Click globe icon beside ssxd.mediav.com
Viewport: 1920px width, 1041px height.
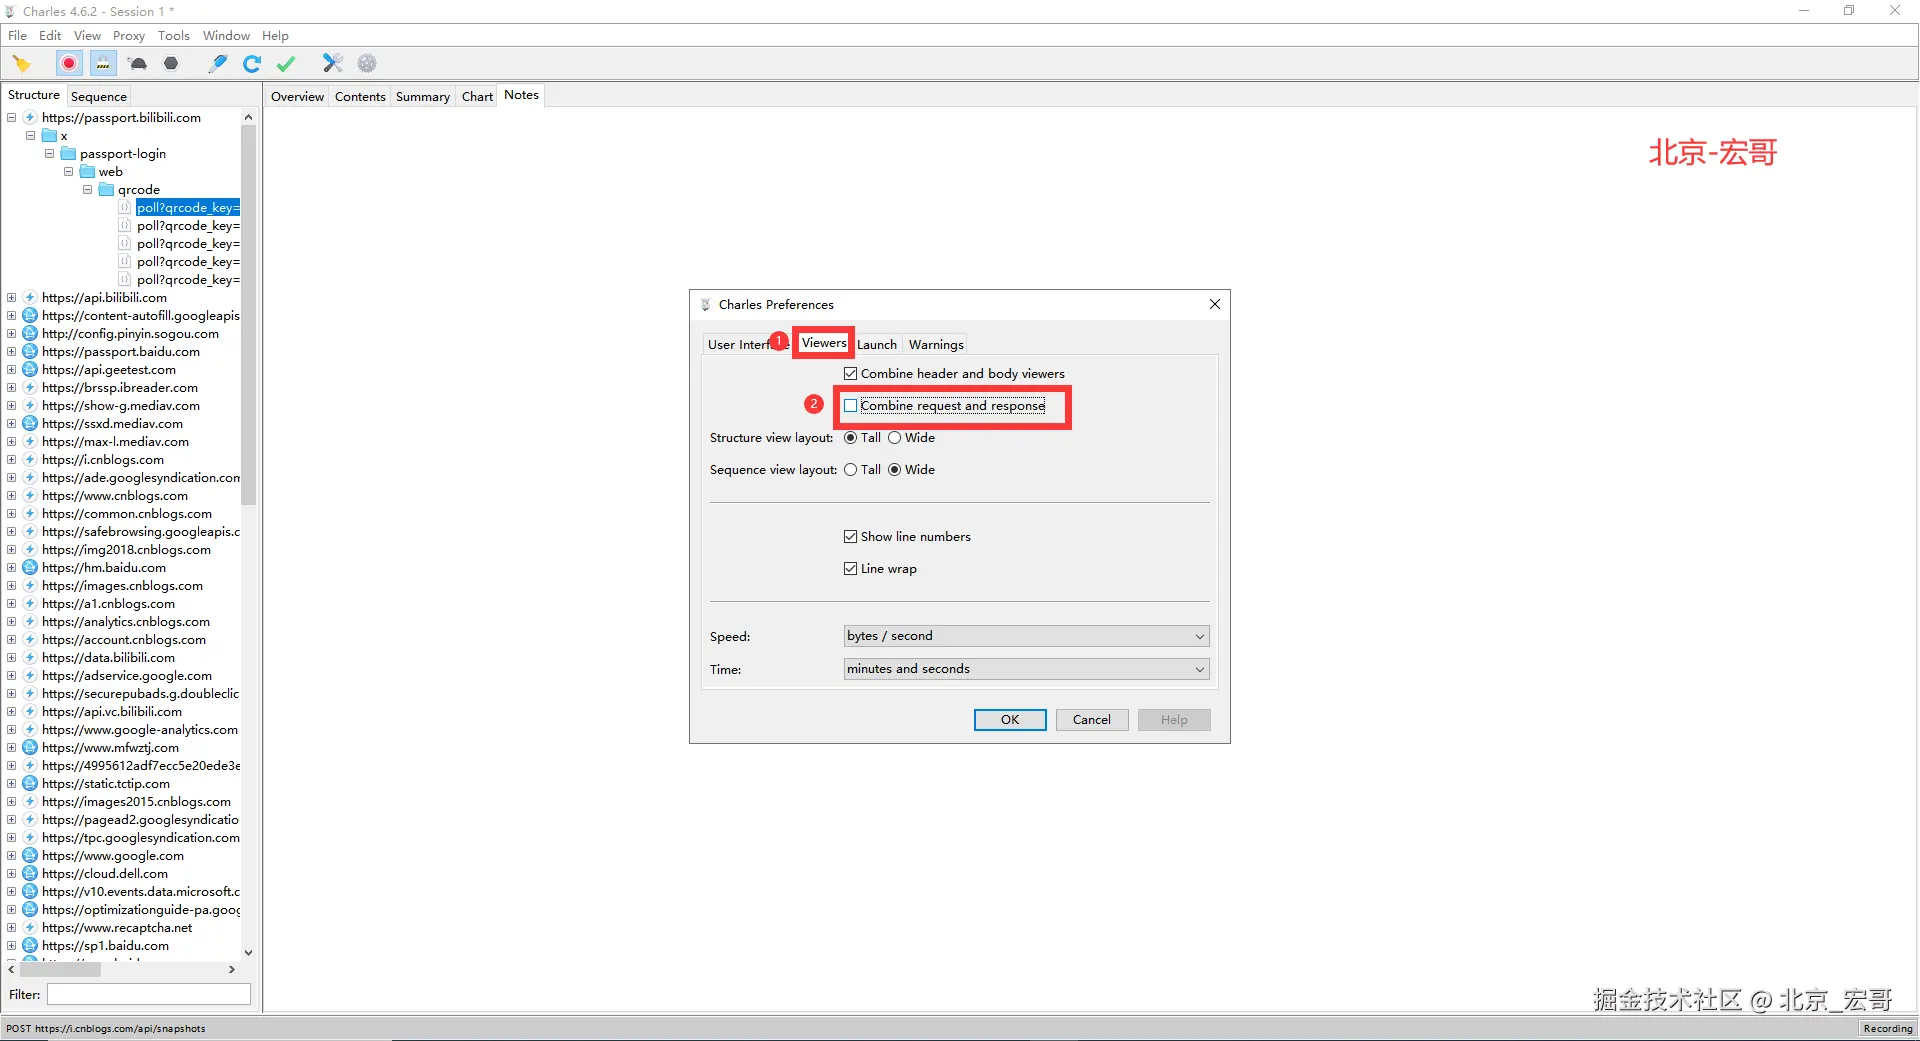pos(30,424)
